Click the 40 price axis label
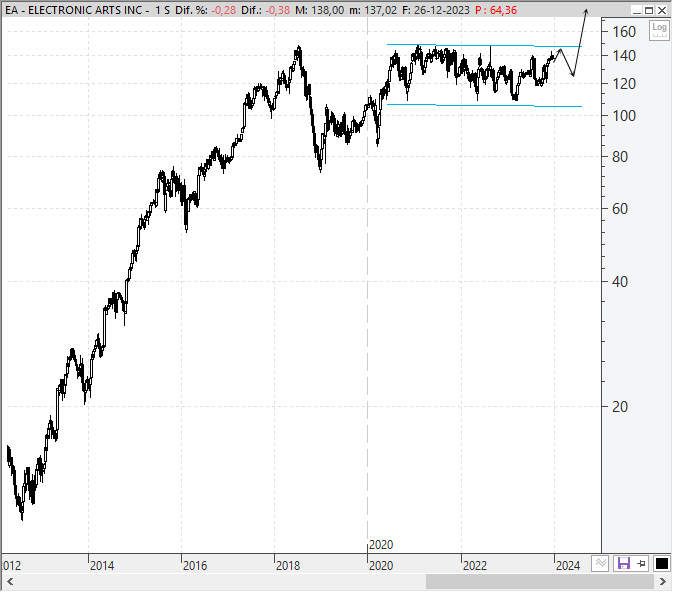This screenshot has height=592, width=673. (620, 282)
